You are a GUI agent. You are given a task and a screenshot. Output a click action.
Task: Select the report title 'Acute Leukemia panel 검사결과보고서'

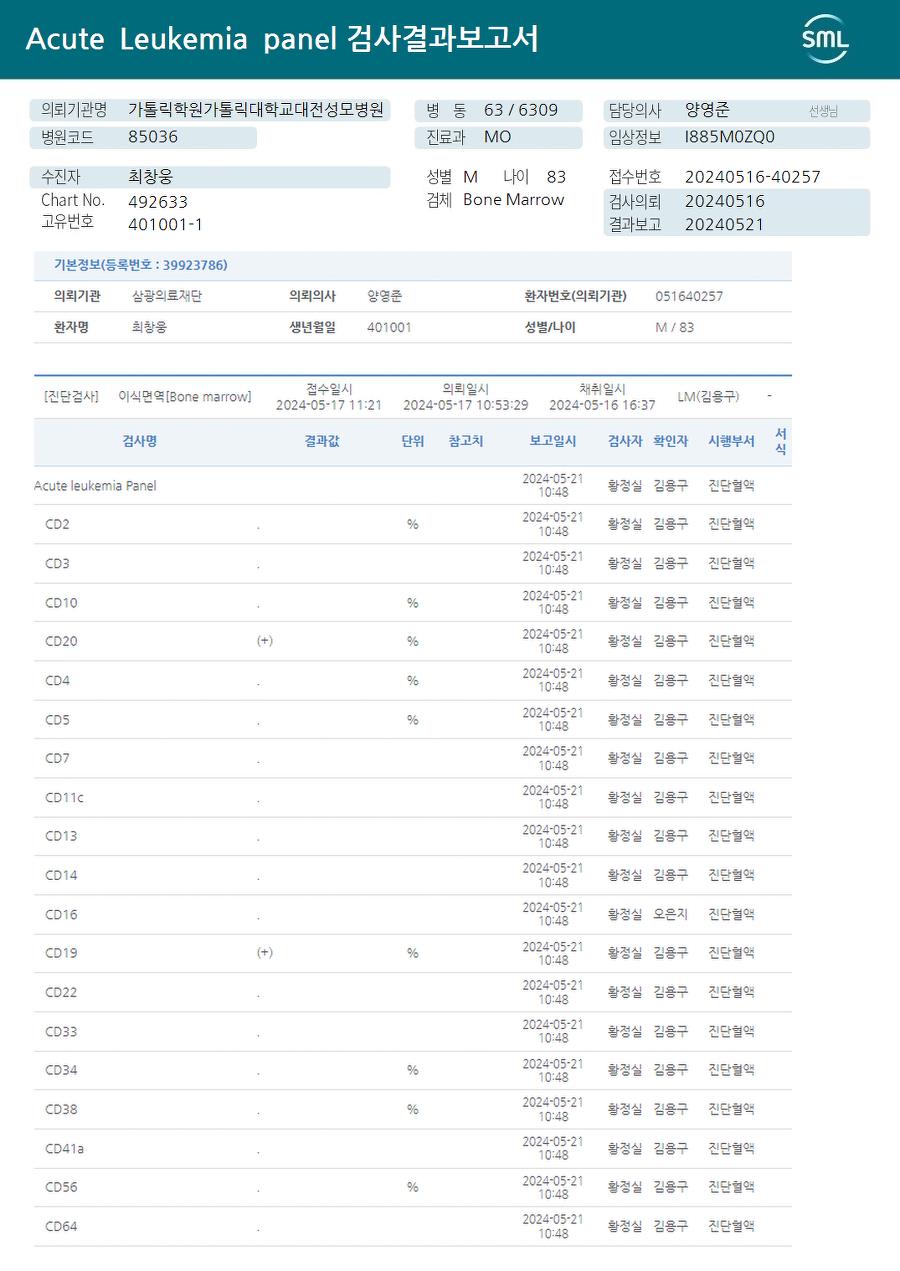click(x=282, y=39)
